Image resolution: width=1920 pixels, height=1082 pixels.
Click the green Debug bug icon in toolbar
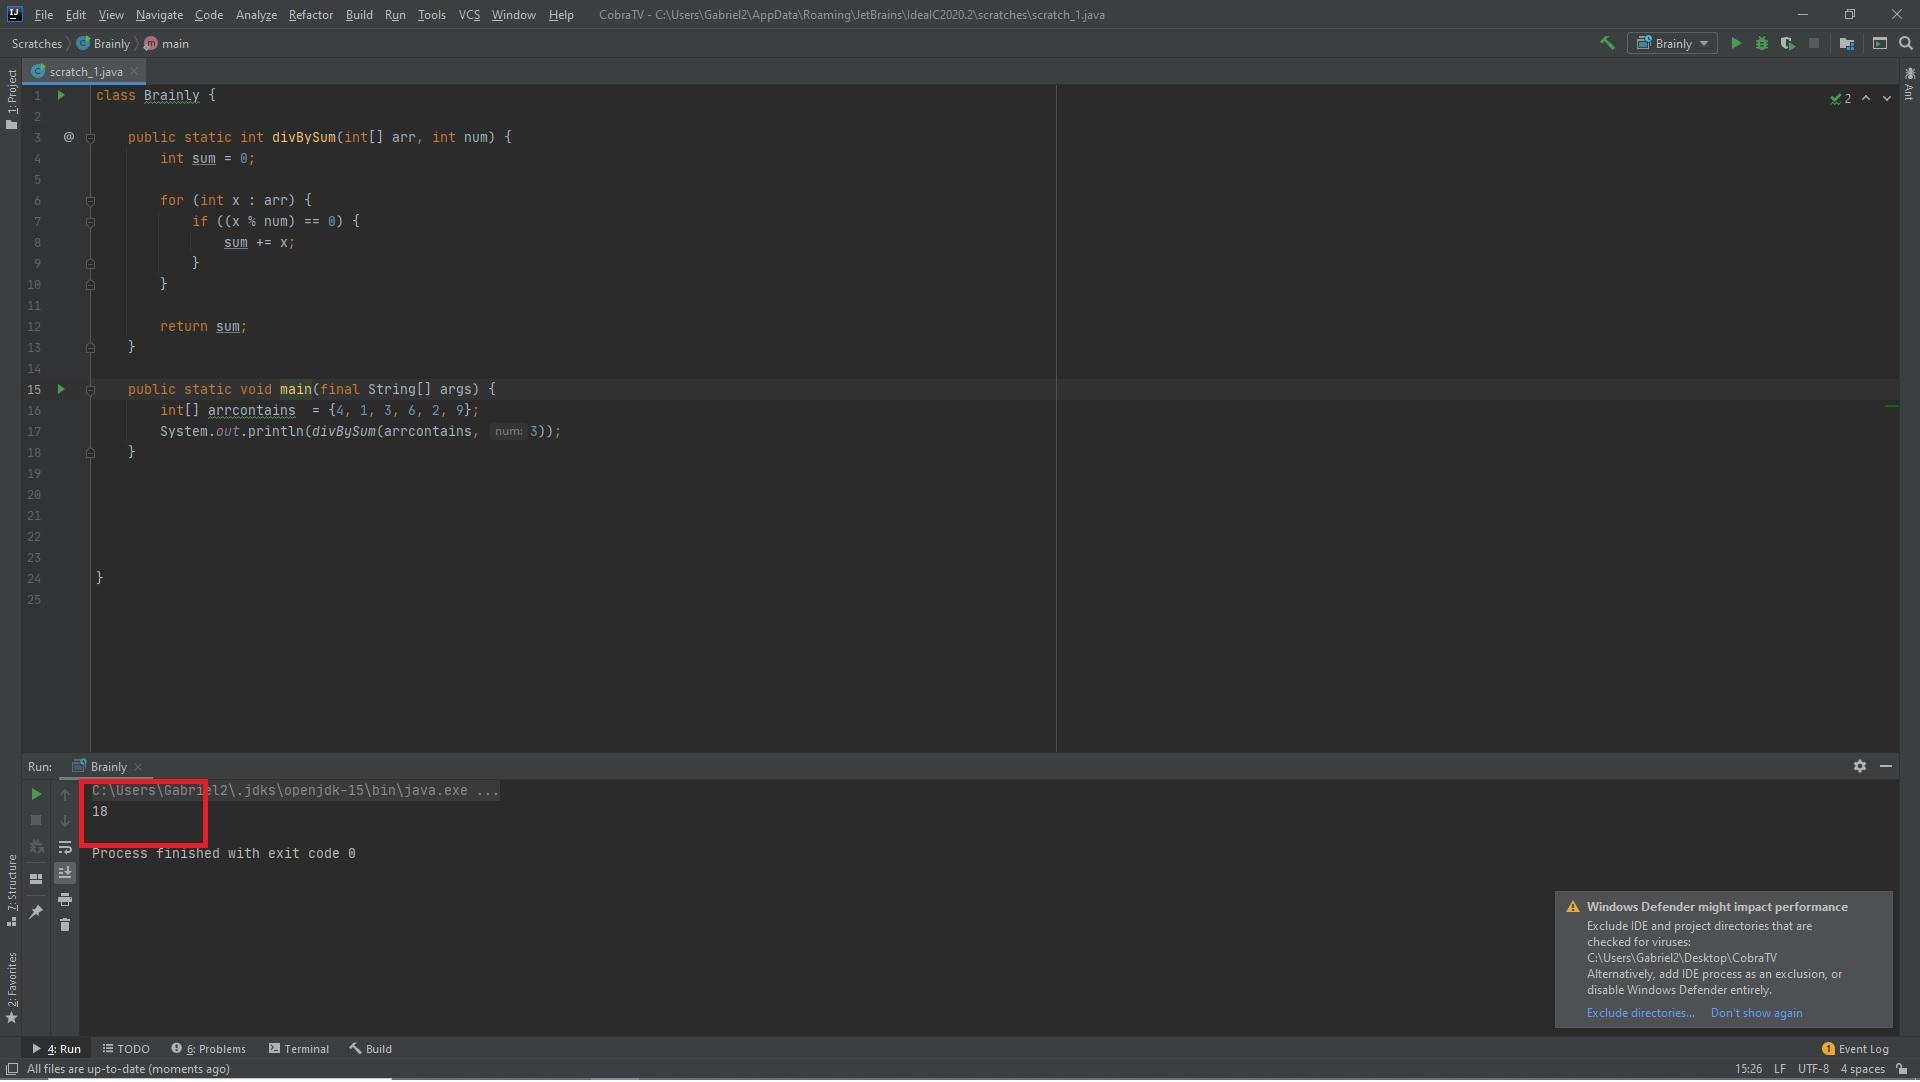pos(1762,43)
